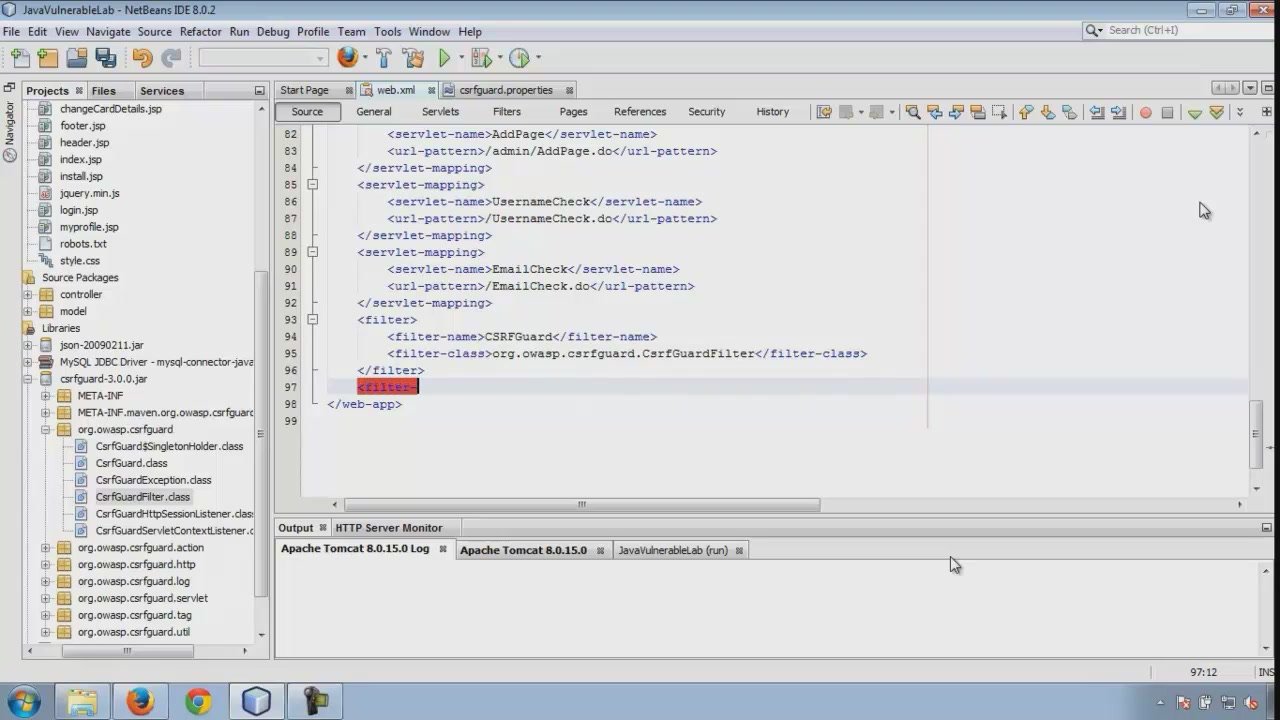The image size is (1280, 720).
Task: Click the New Project toolbar icon
Action: click(48, 58)
